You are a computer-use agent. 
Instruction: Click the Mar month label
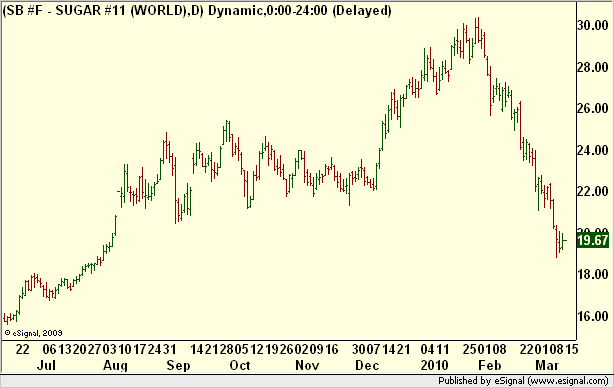coord(547,365)
